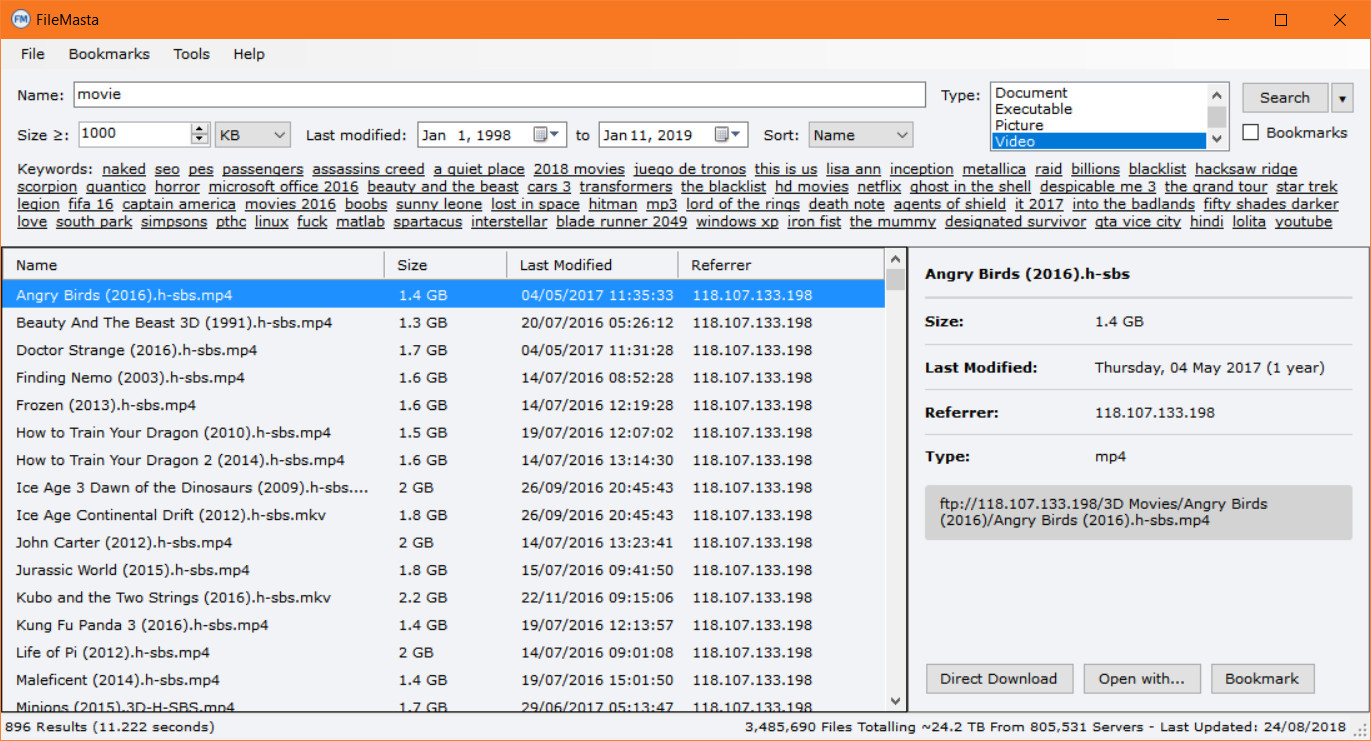Select Frozen (2013).h-sbs.mp4 row
The image size is (1371, 741).
coord(443,405)
